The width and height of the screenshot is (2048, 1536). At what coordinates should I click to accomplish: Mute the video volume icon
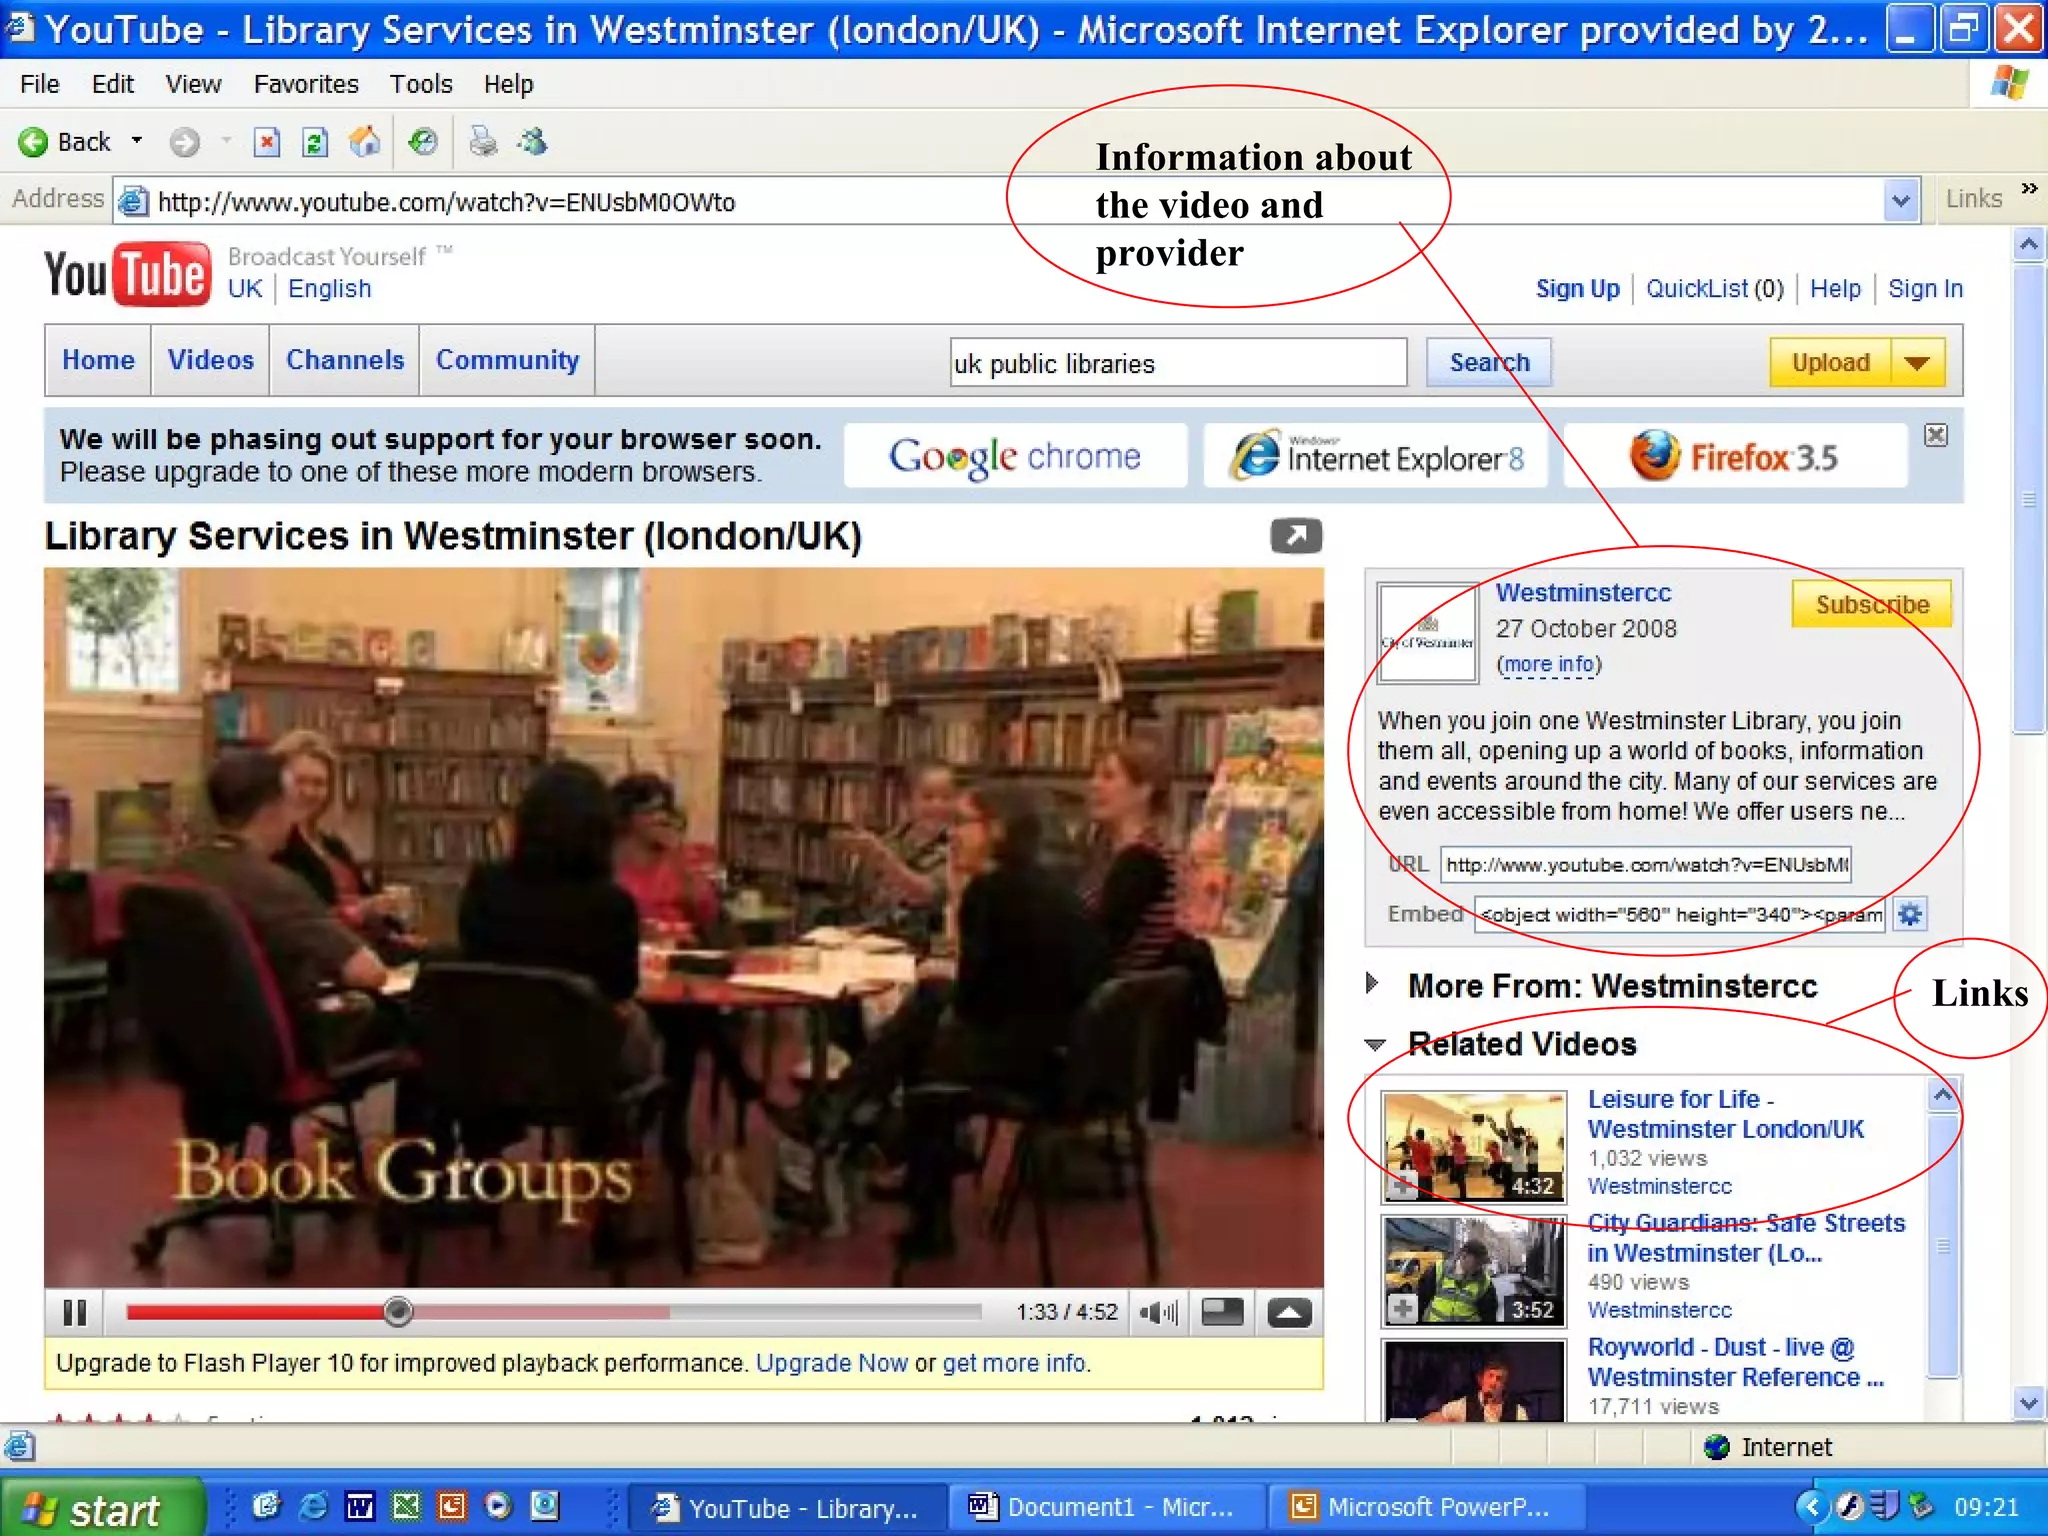1159,1312
